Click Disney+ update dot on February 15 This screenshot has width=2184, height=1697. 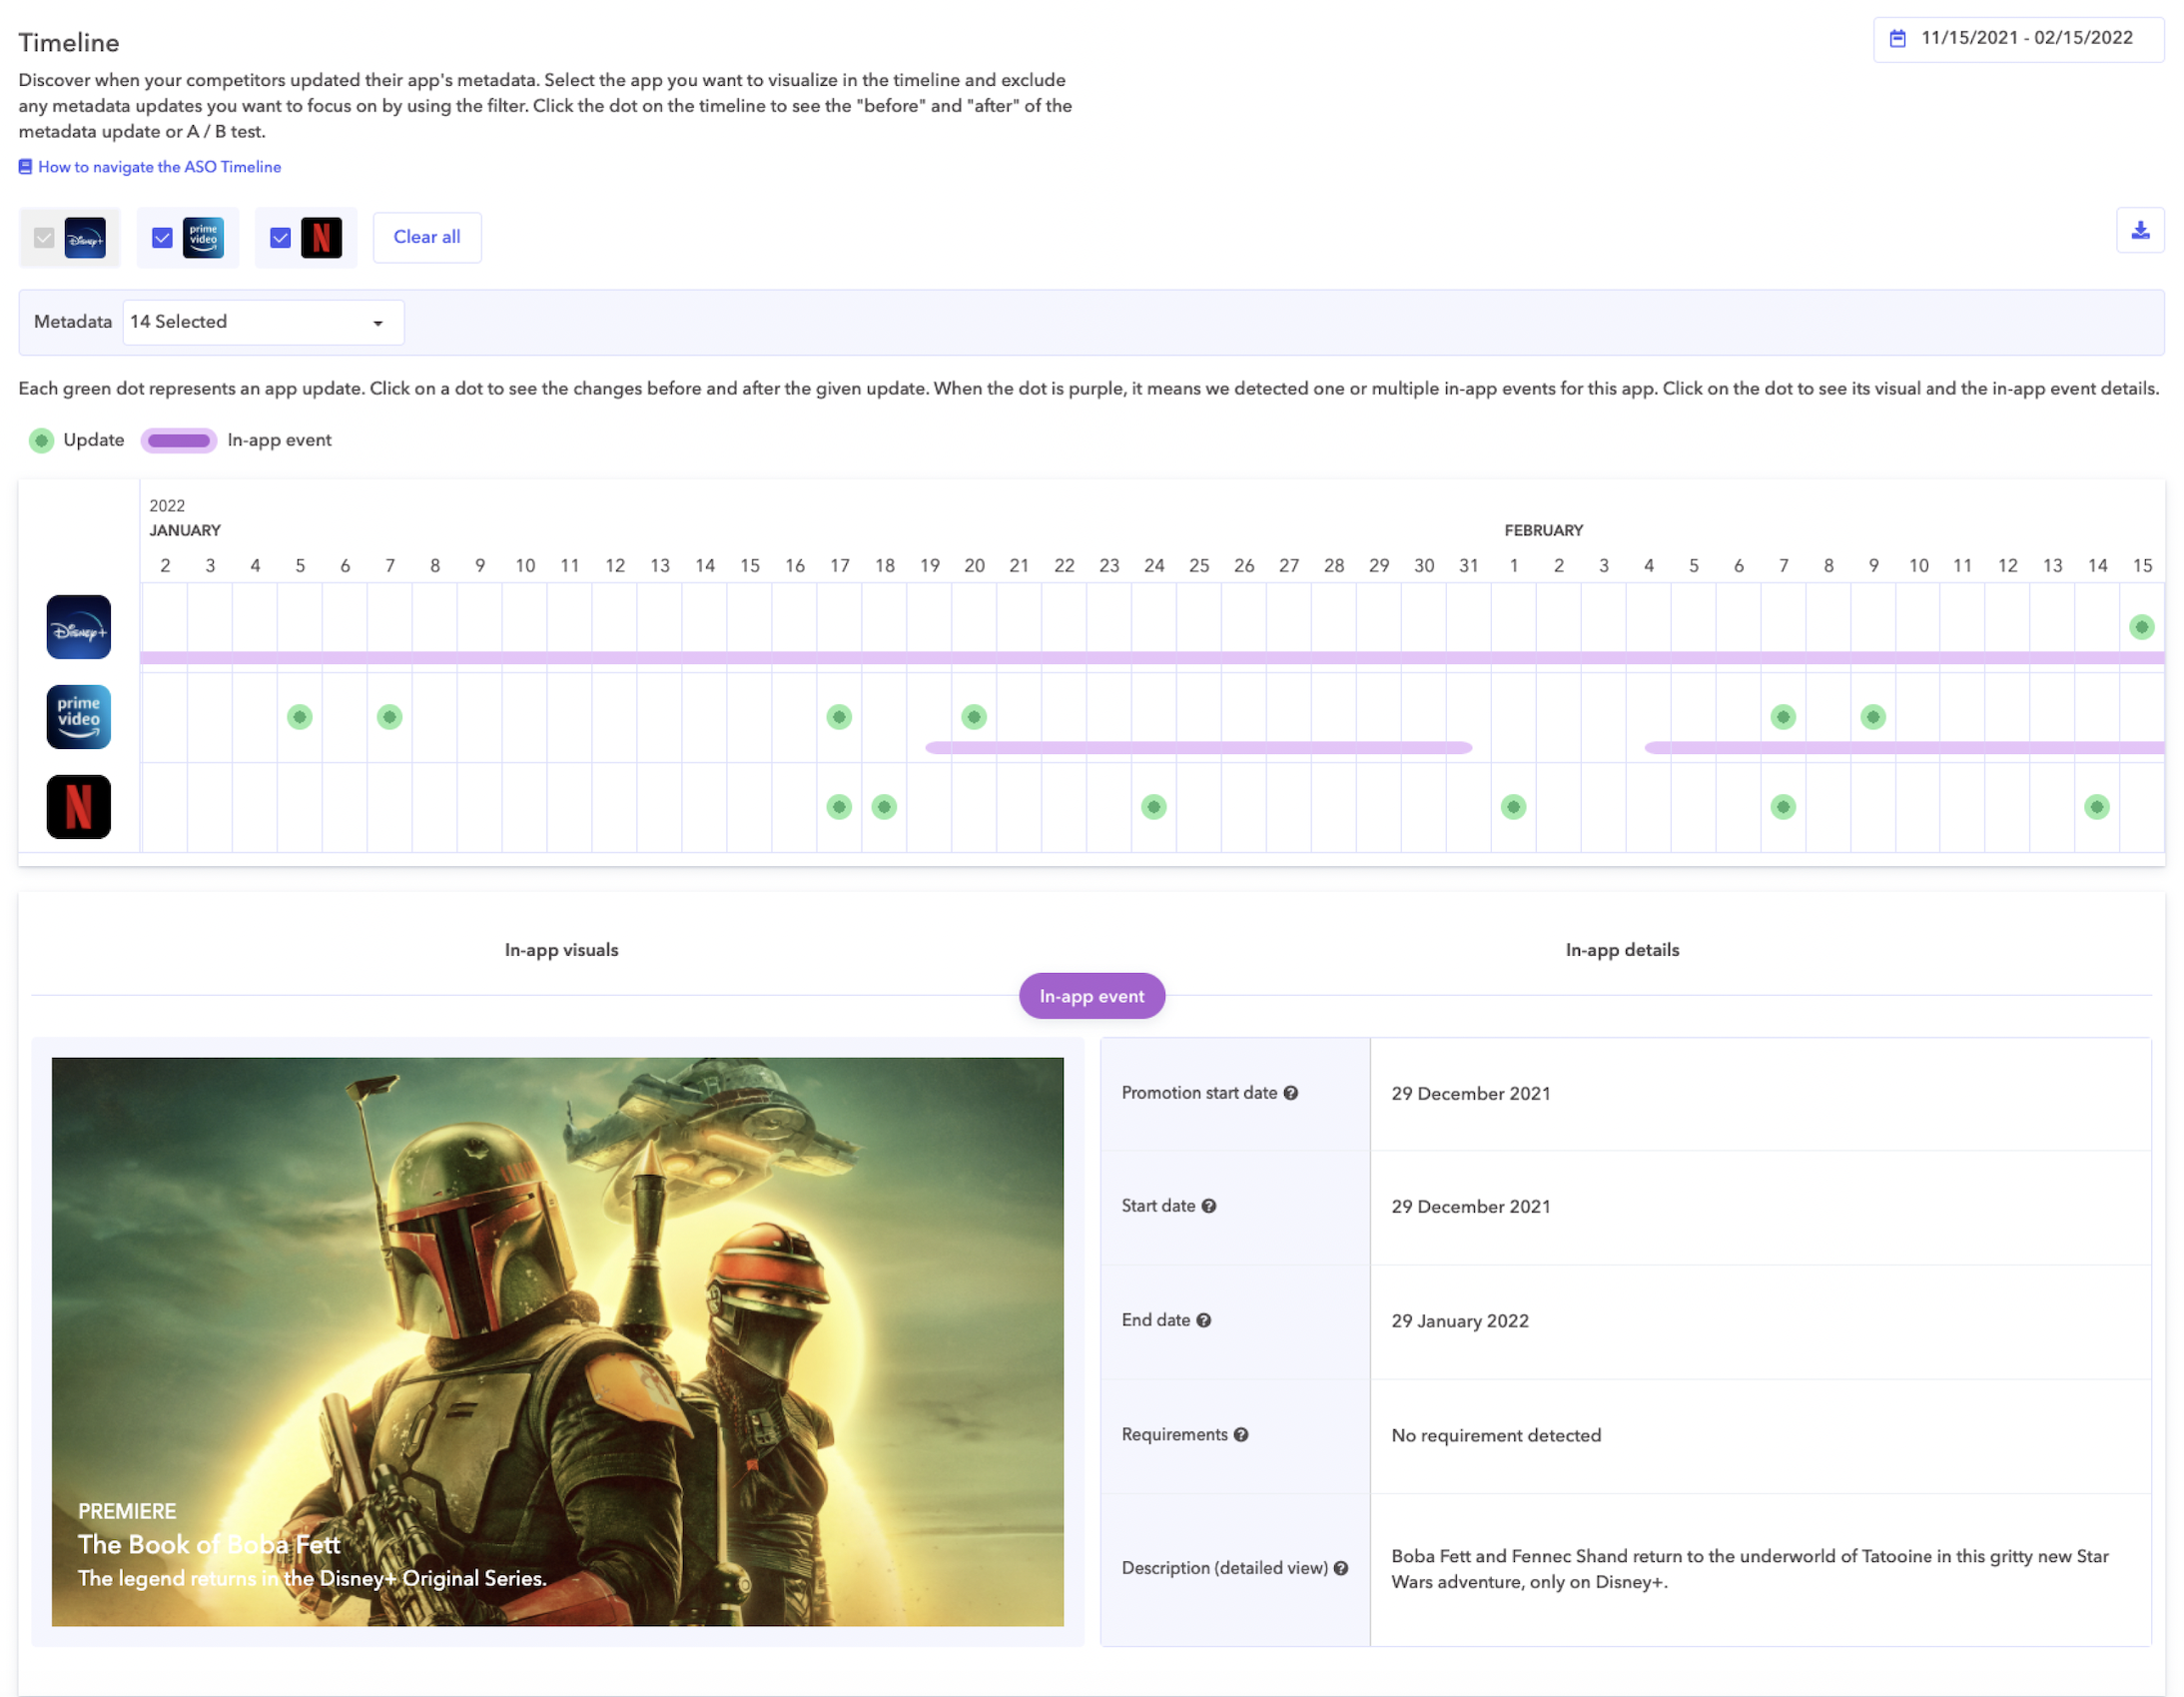2141,627
